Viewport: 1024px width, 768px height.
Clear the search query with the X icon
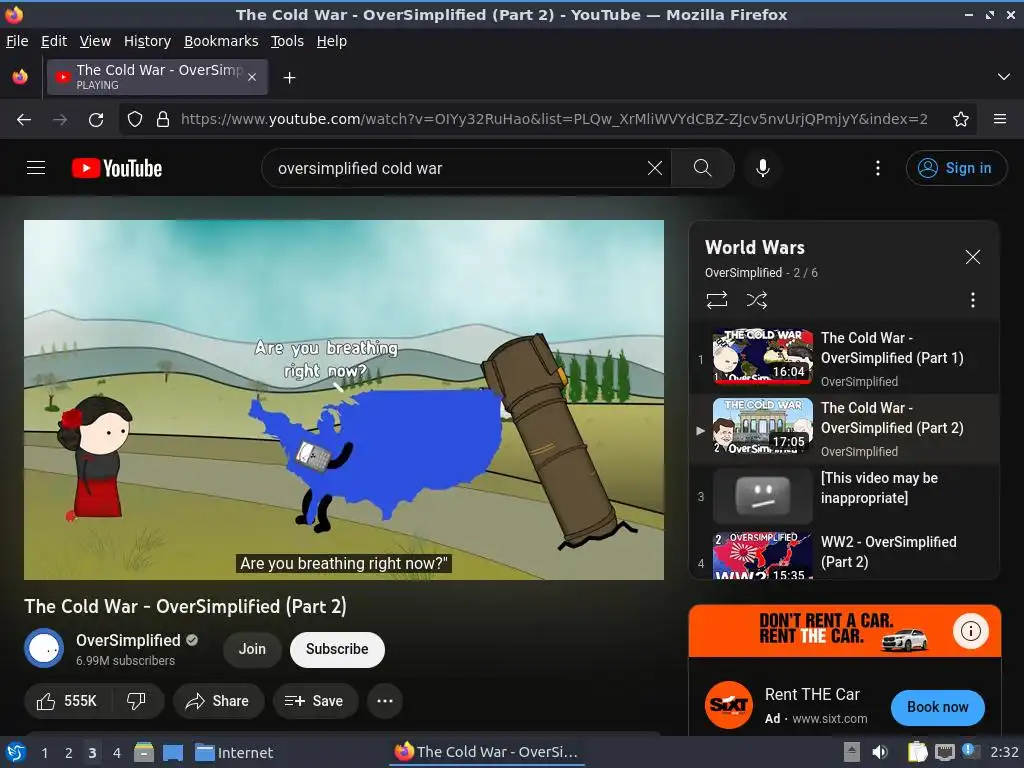click(654, 168)
